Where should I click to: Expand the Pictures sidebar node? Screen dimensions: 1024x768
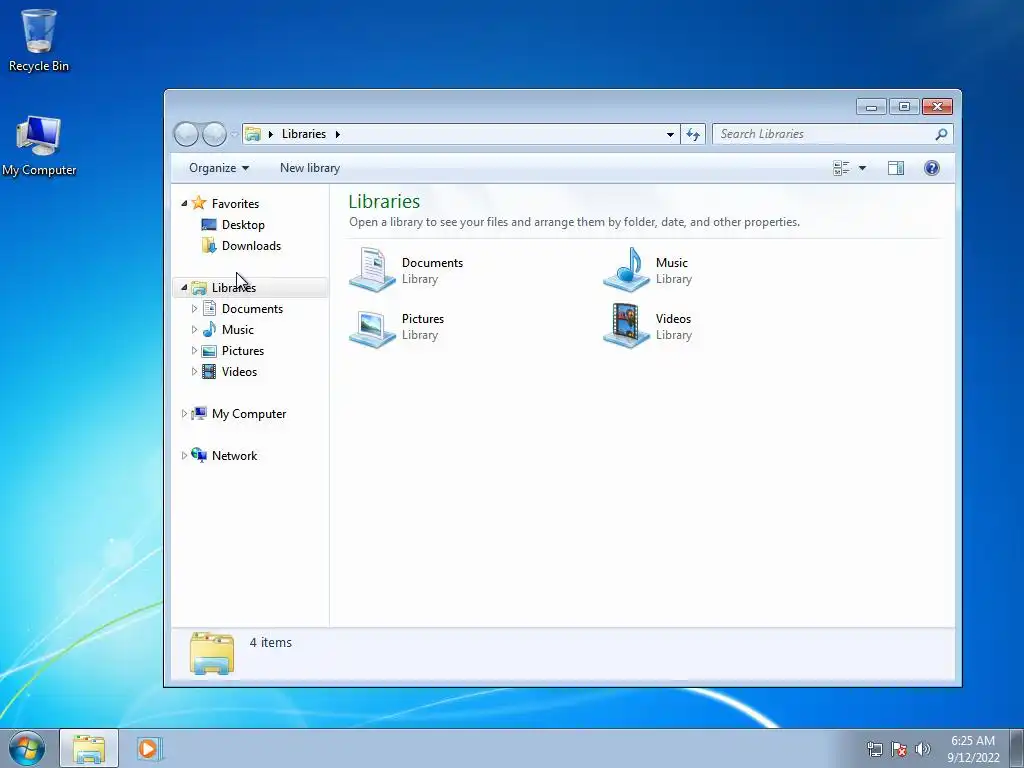point(194,351)
